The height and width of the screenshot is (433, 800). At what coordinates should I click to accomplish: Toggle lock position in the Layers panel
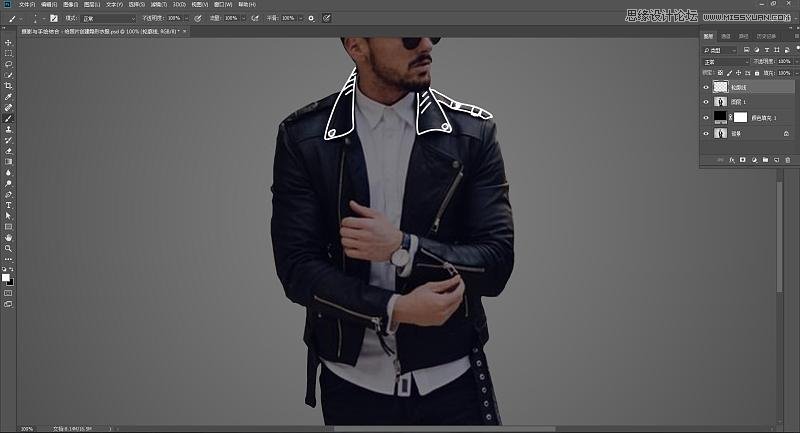[738, 73]
